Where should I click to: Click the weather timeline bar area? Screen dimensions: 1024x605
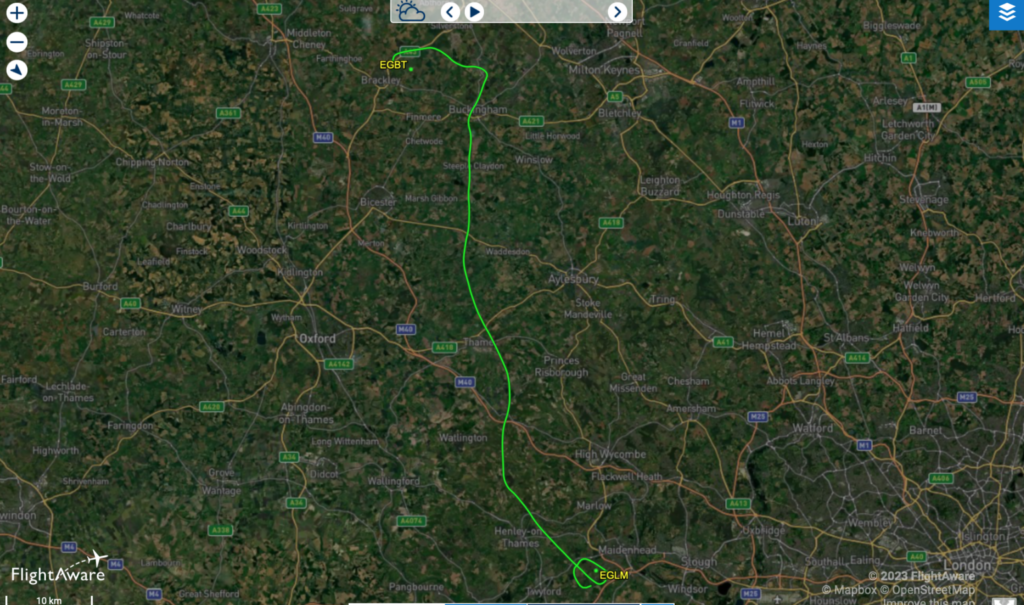coord(545,12)
